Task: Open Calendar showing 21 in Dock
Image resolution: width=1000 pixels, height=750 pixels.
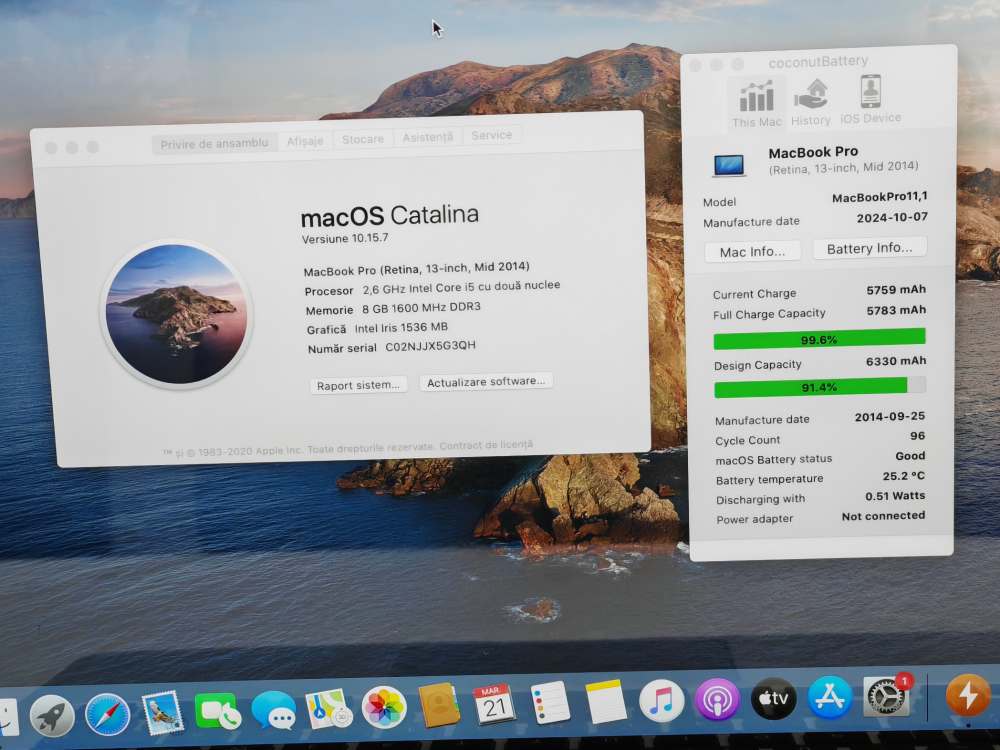Action: pos(494,703)
